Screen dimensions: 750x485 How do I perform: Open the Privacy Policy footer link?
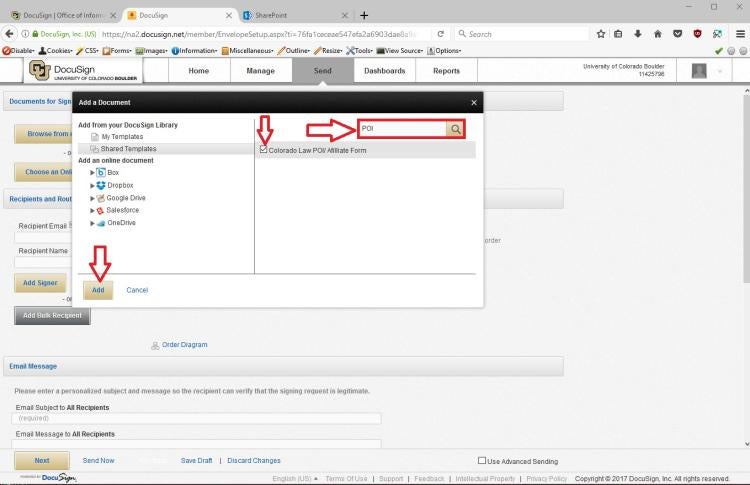[546, 478]
